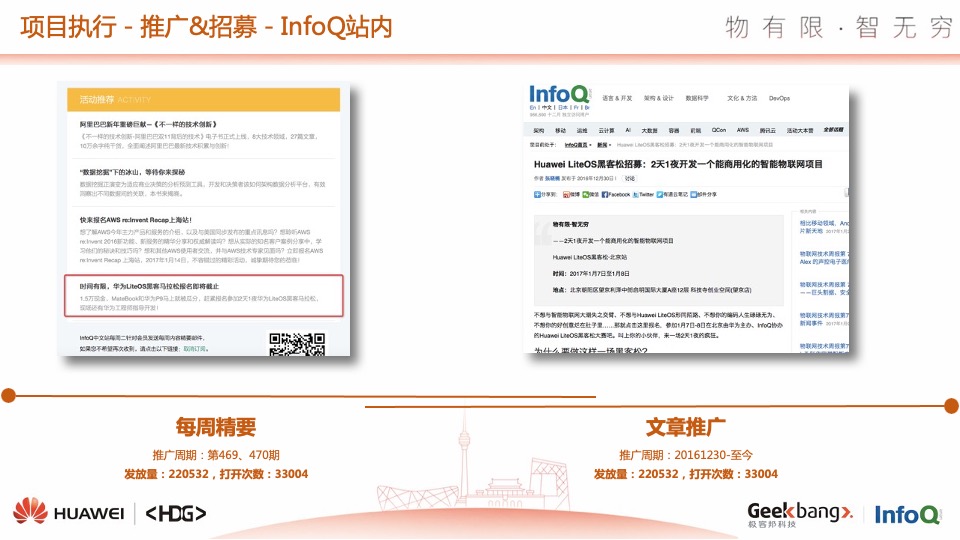Share the article via Facebook icon
The height and width of the screenshot is (540, 960).
605,195
